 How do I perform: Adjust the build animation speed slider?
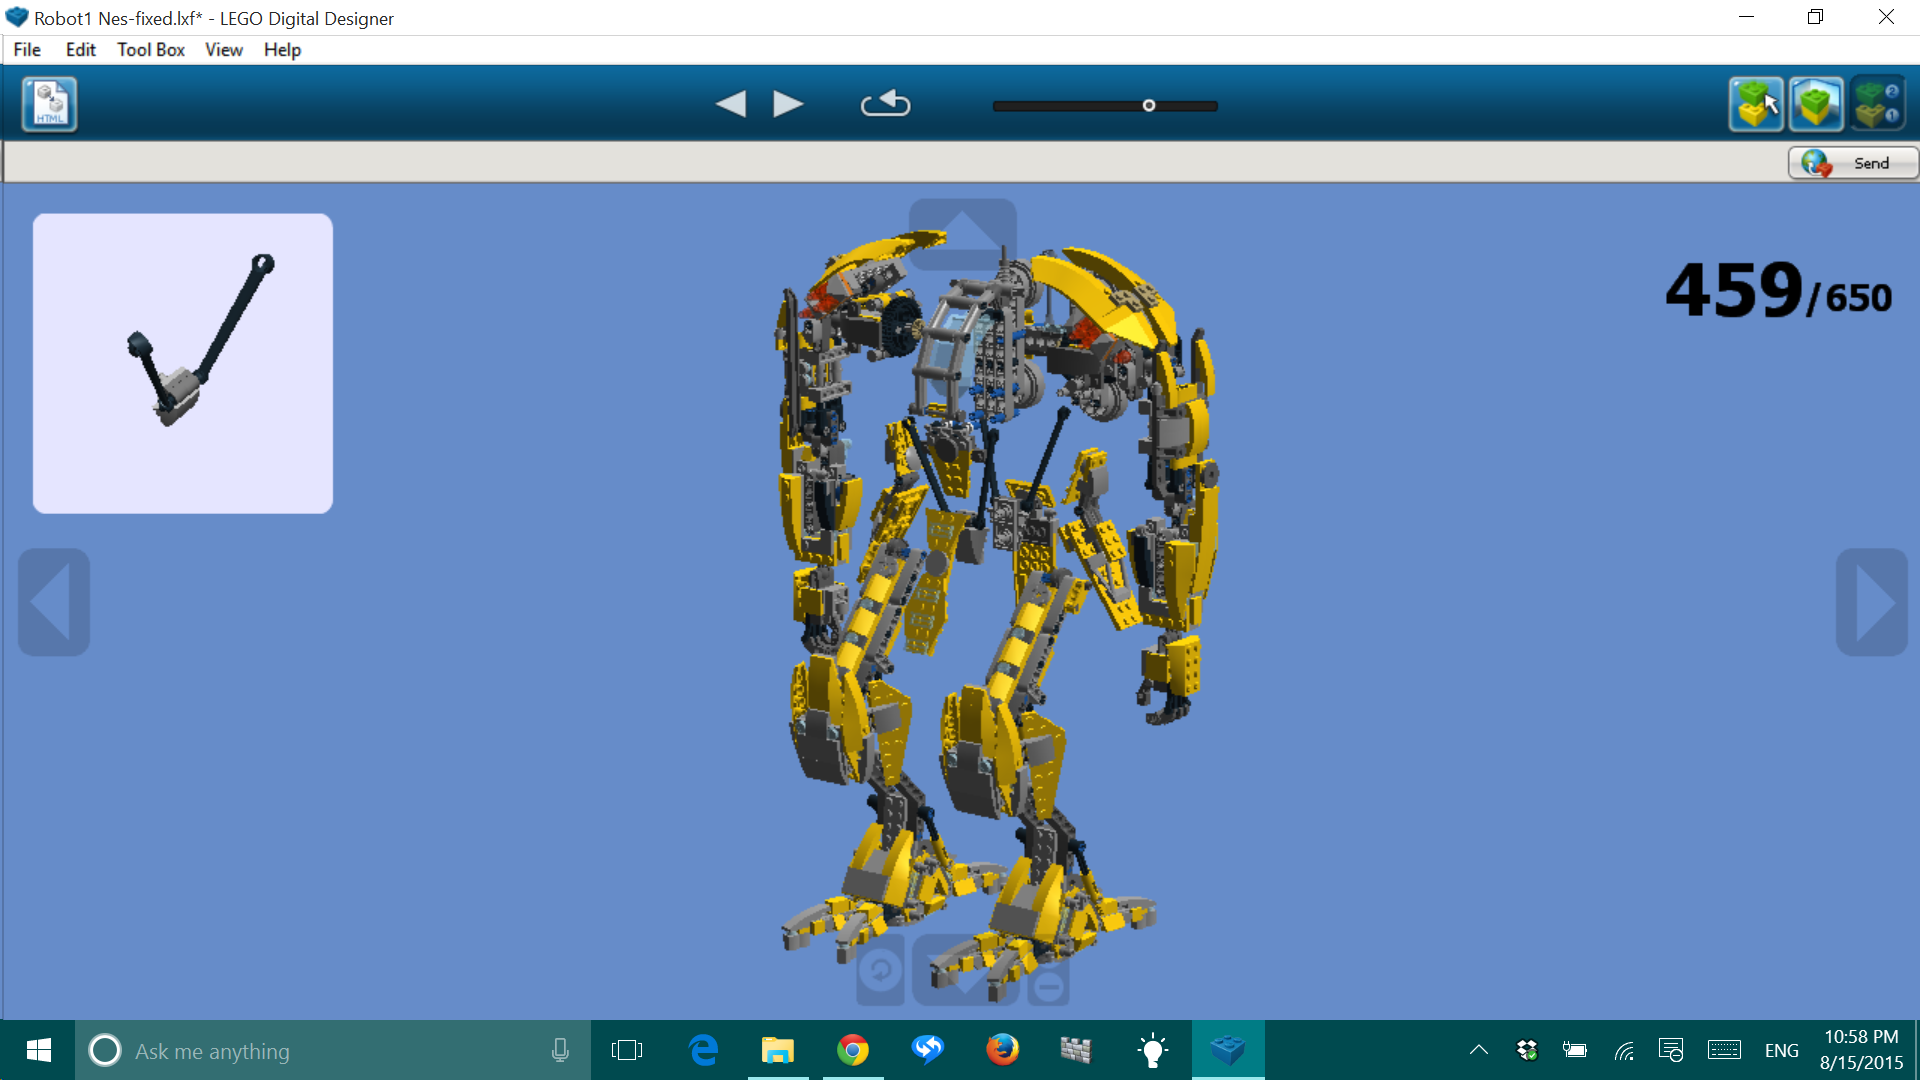[1148, 105]
